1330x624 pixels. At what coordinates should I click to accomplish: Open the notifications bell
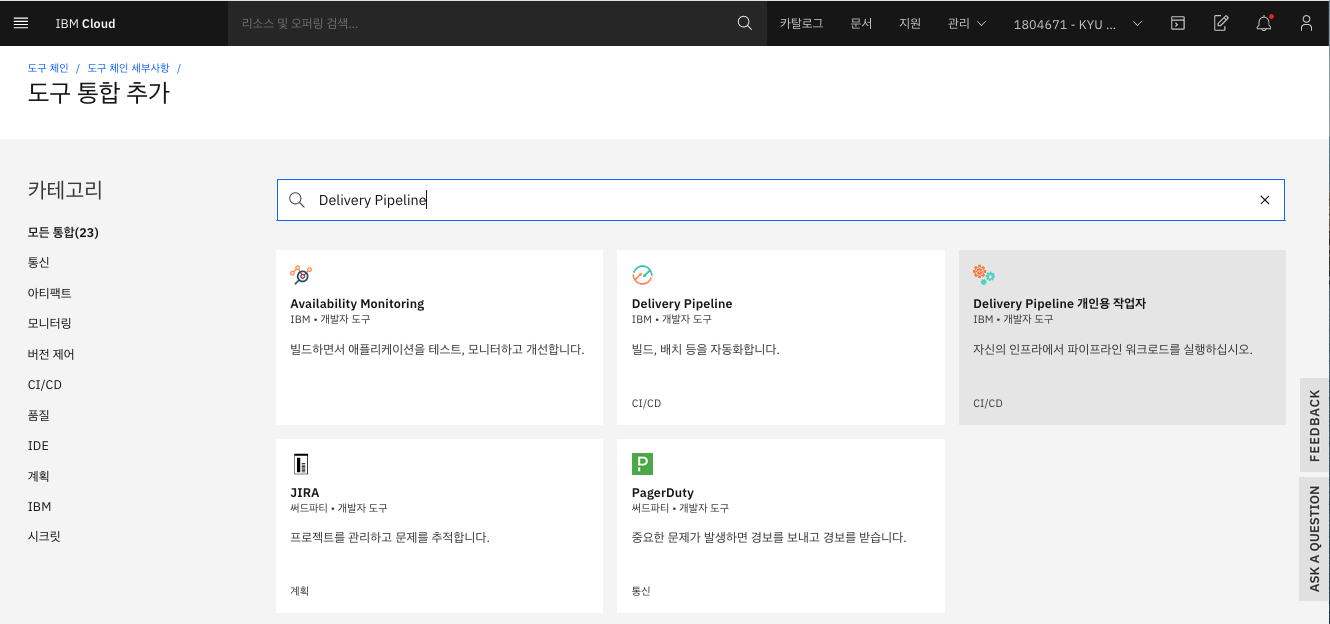click(x=1264, y=23)
